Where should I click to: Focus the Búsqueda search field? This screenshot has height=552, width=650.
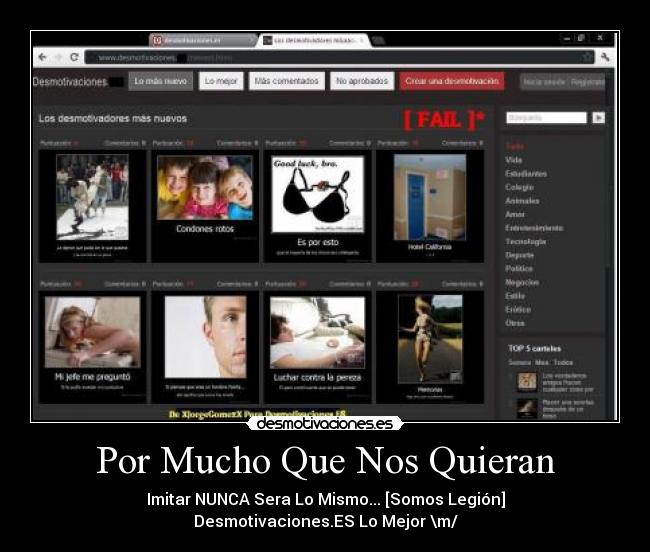pos(546,118)
